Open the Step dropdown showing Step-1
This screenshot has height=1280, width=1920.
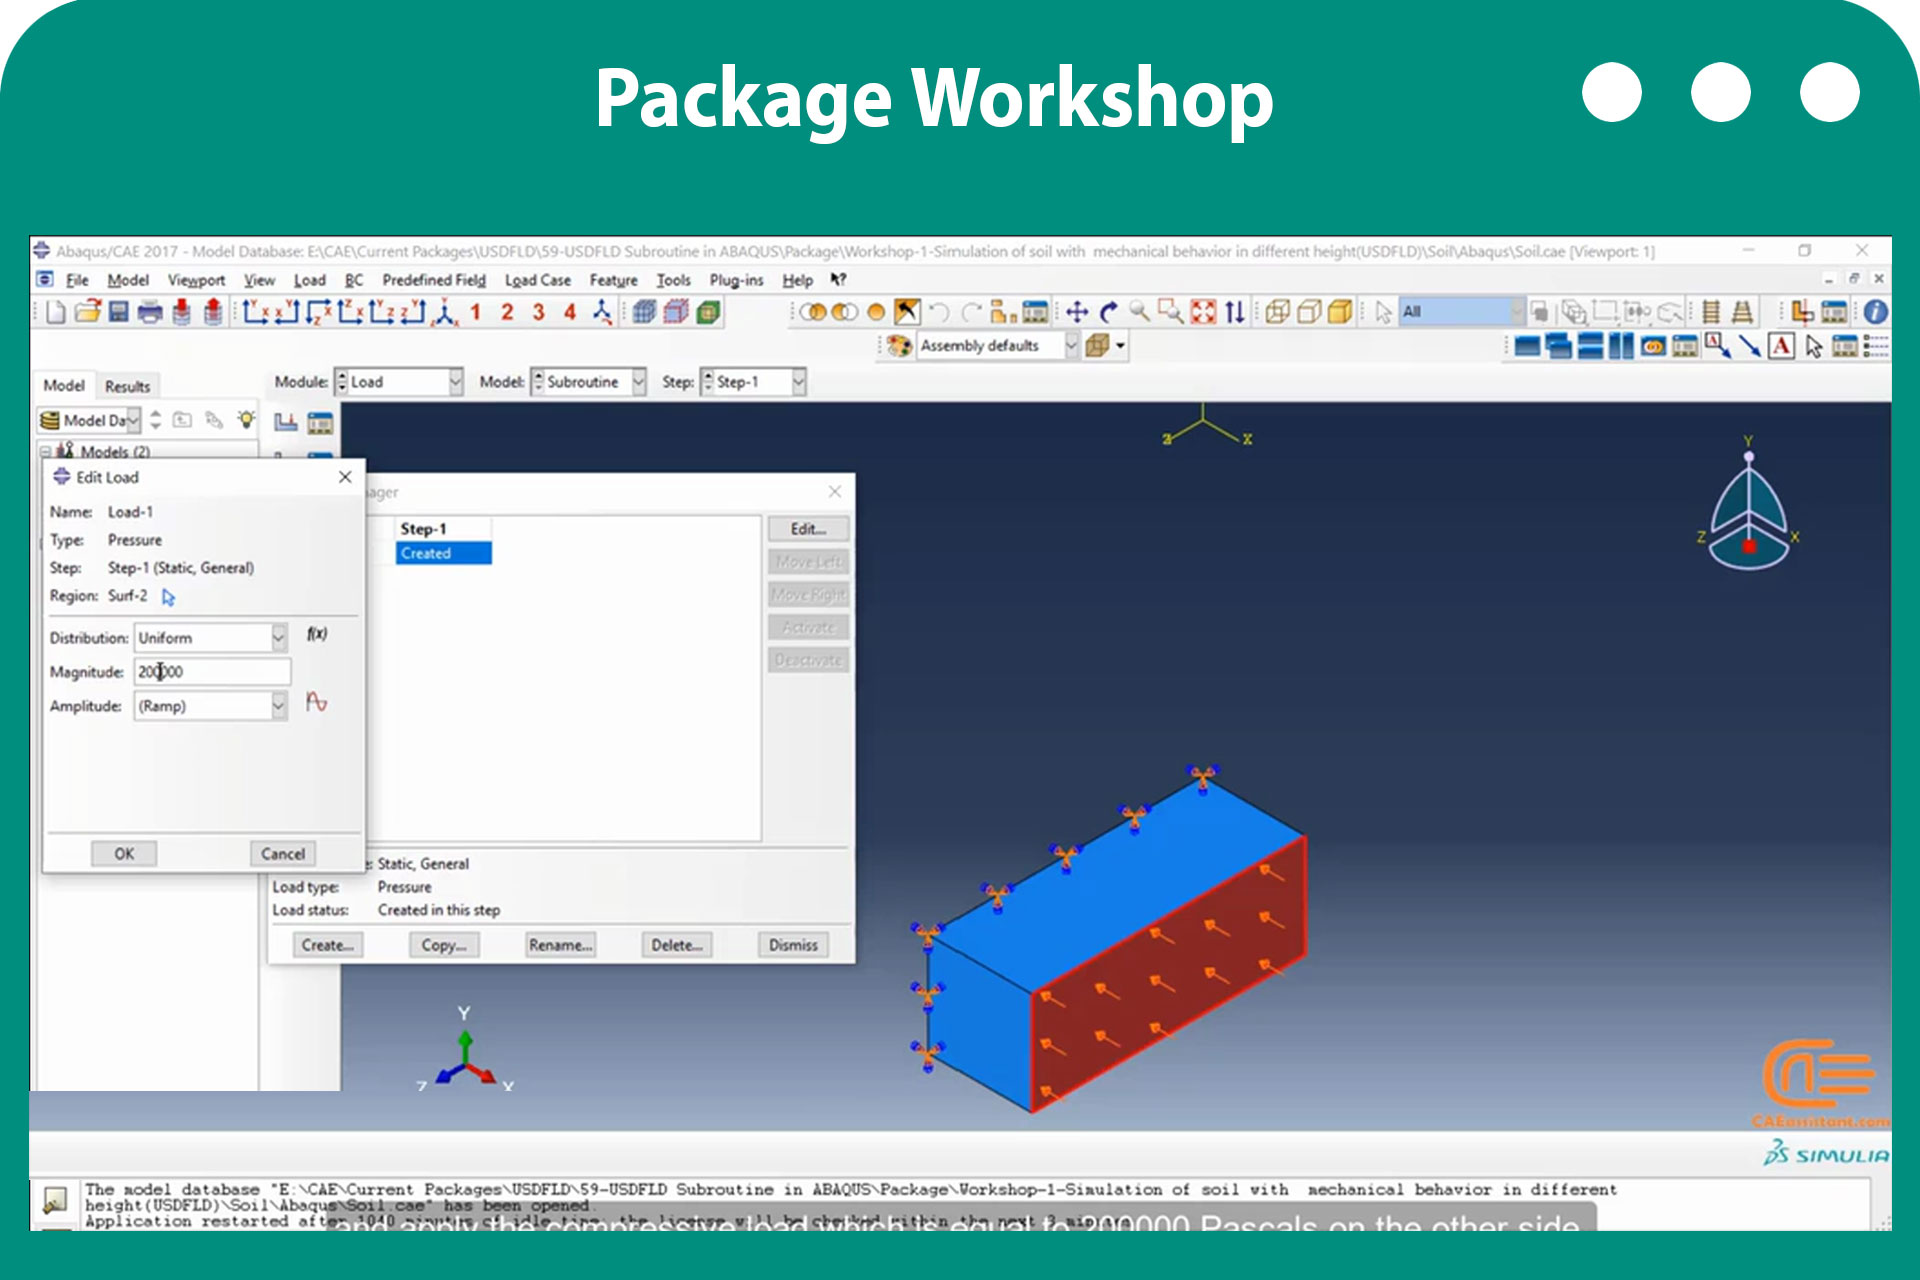pos(753,382)
